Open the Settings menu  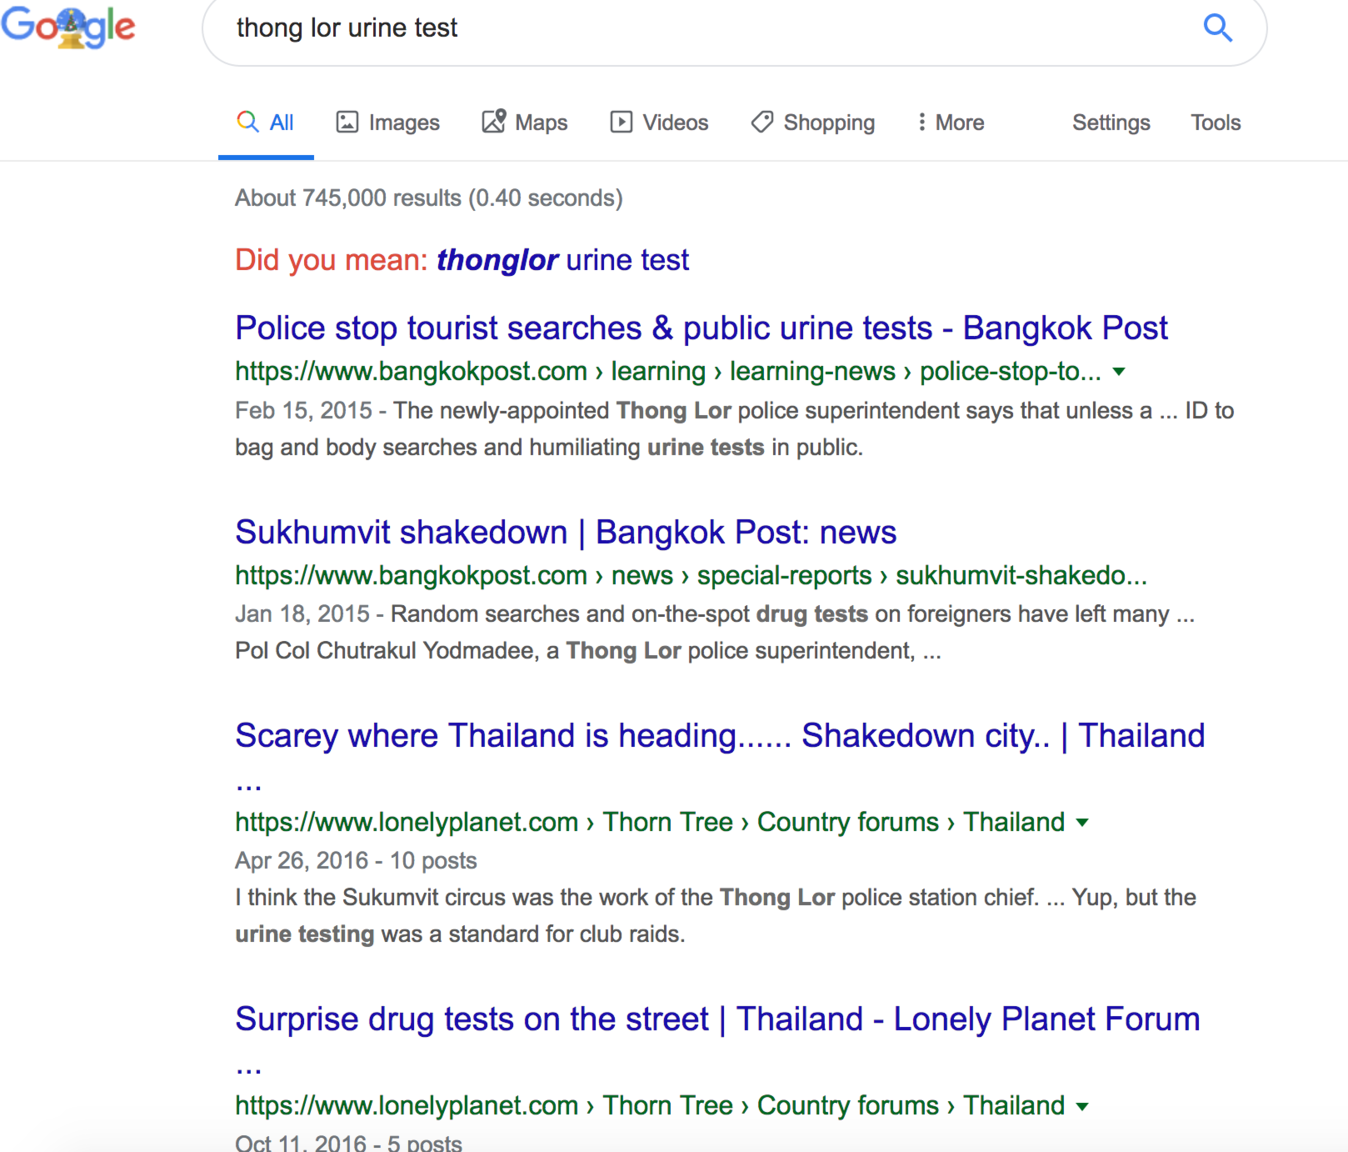tap(1111, 122)
